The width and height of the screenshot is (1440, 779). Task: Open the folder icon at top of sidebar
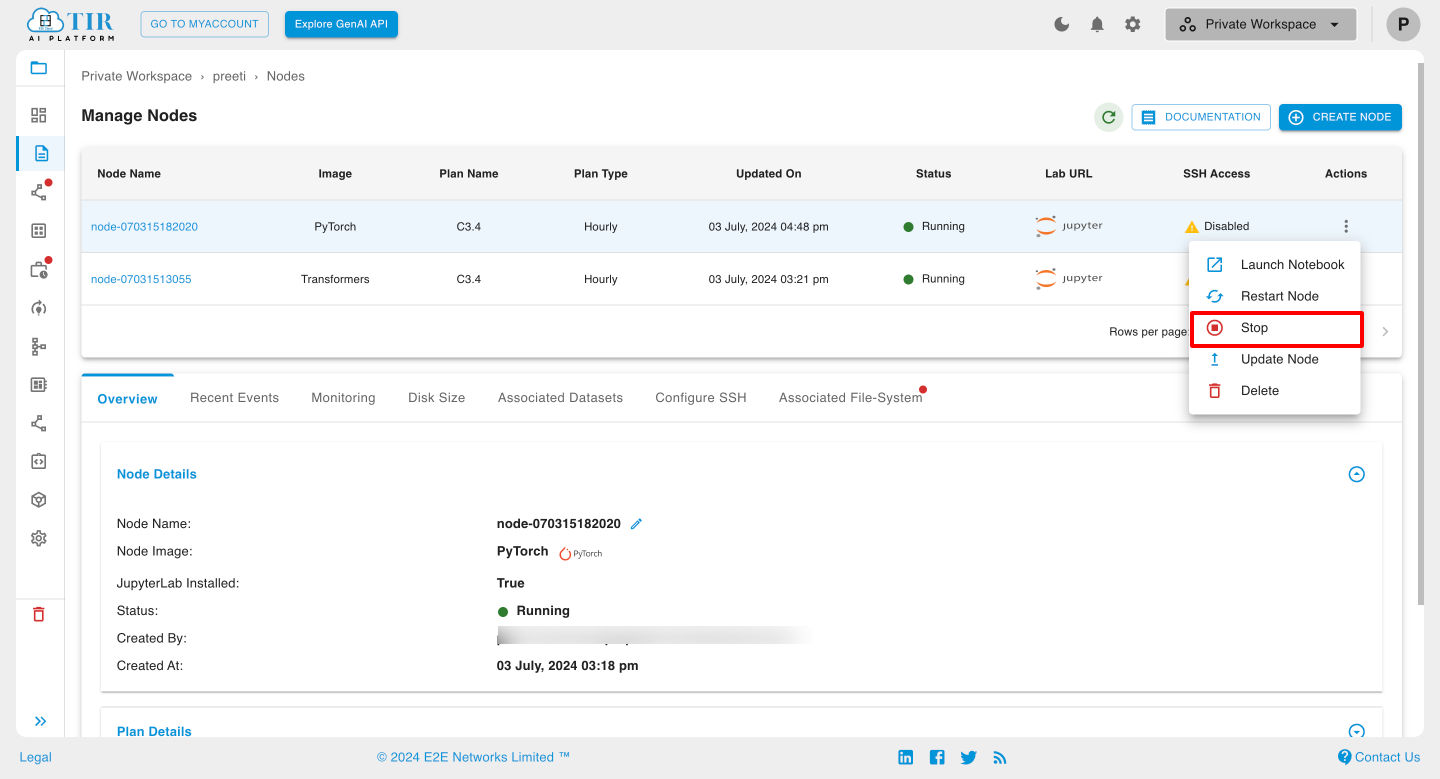point(39,68)
